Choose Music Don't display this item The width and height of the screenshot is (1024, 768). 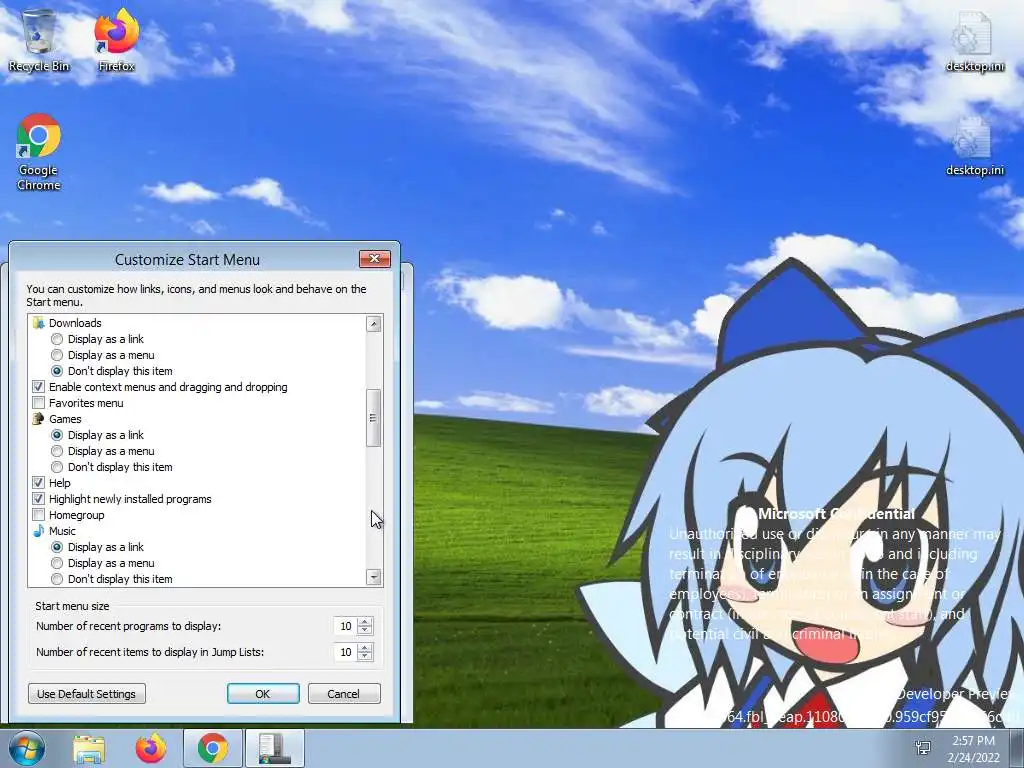click(x=57, y=579)
